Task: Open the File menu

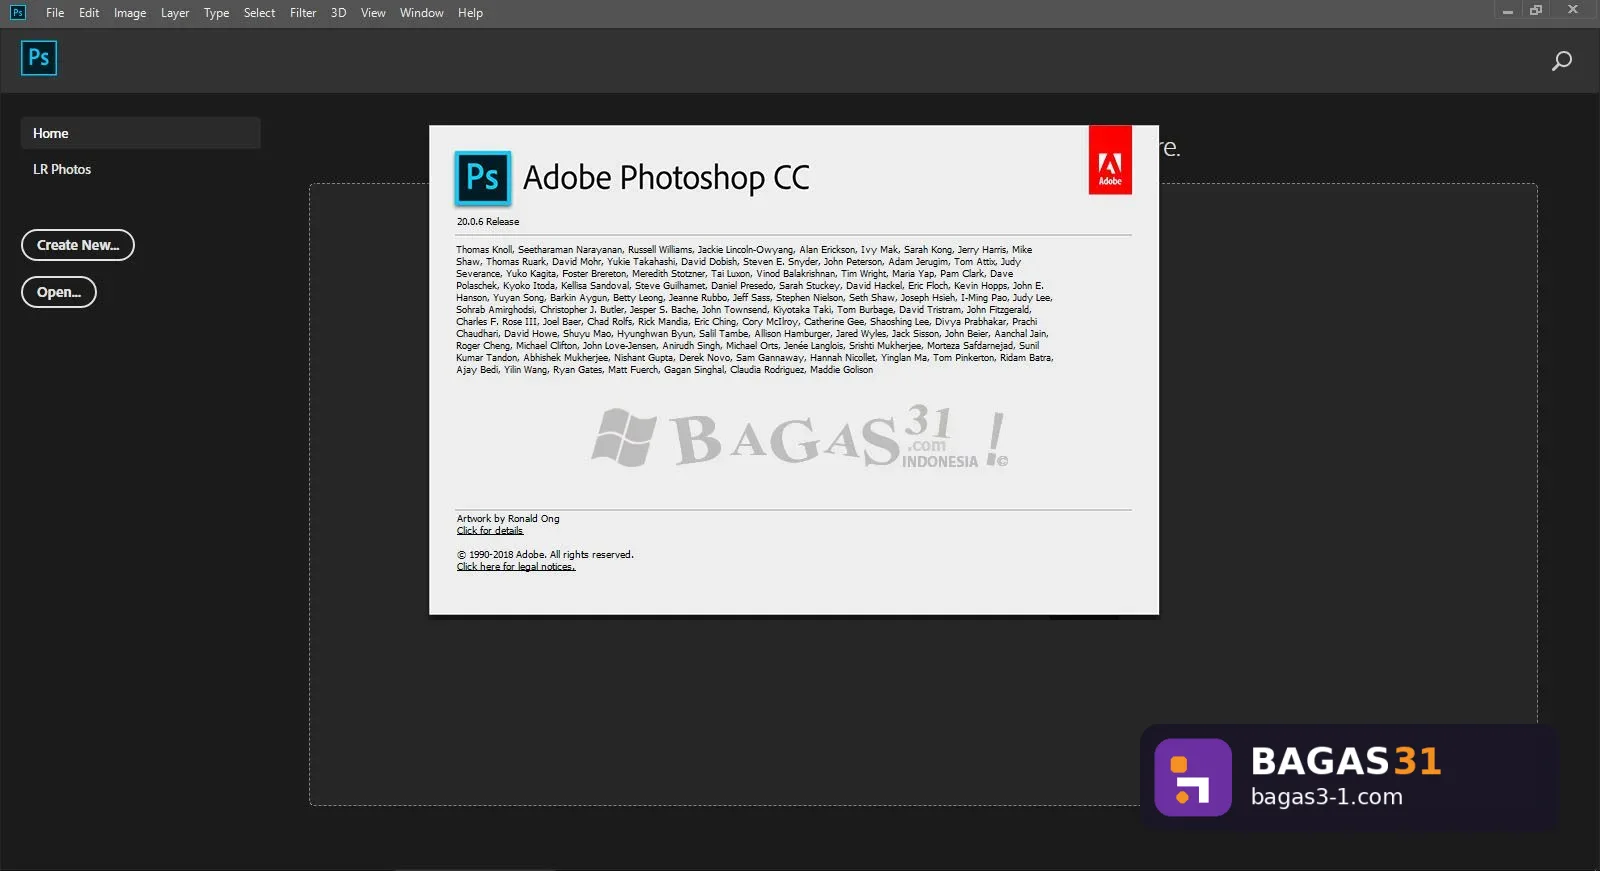Action: coord(55,13)
